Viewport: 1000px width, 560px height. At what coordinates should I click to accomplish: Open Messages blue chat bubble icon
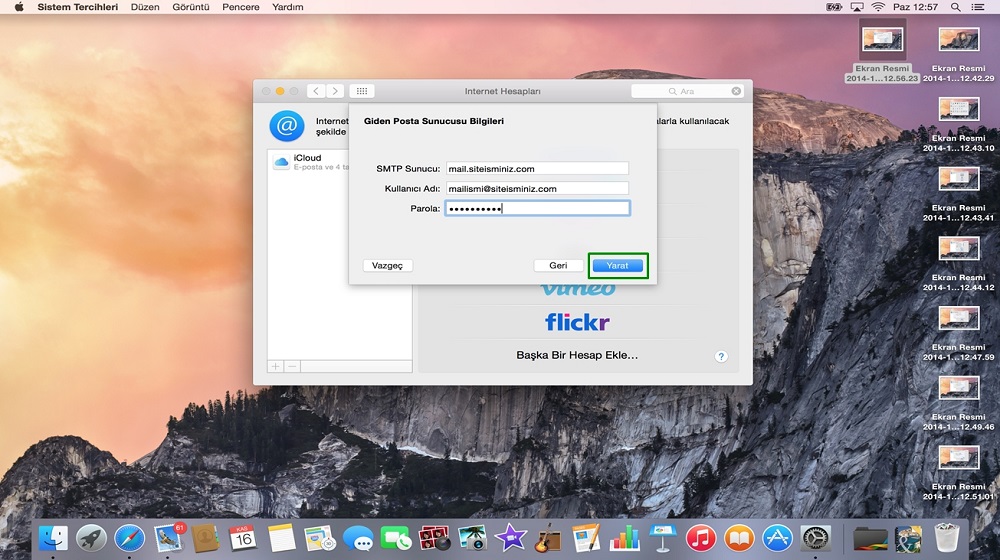point(358,538)
